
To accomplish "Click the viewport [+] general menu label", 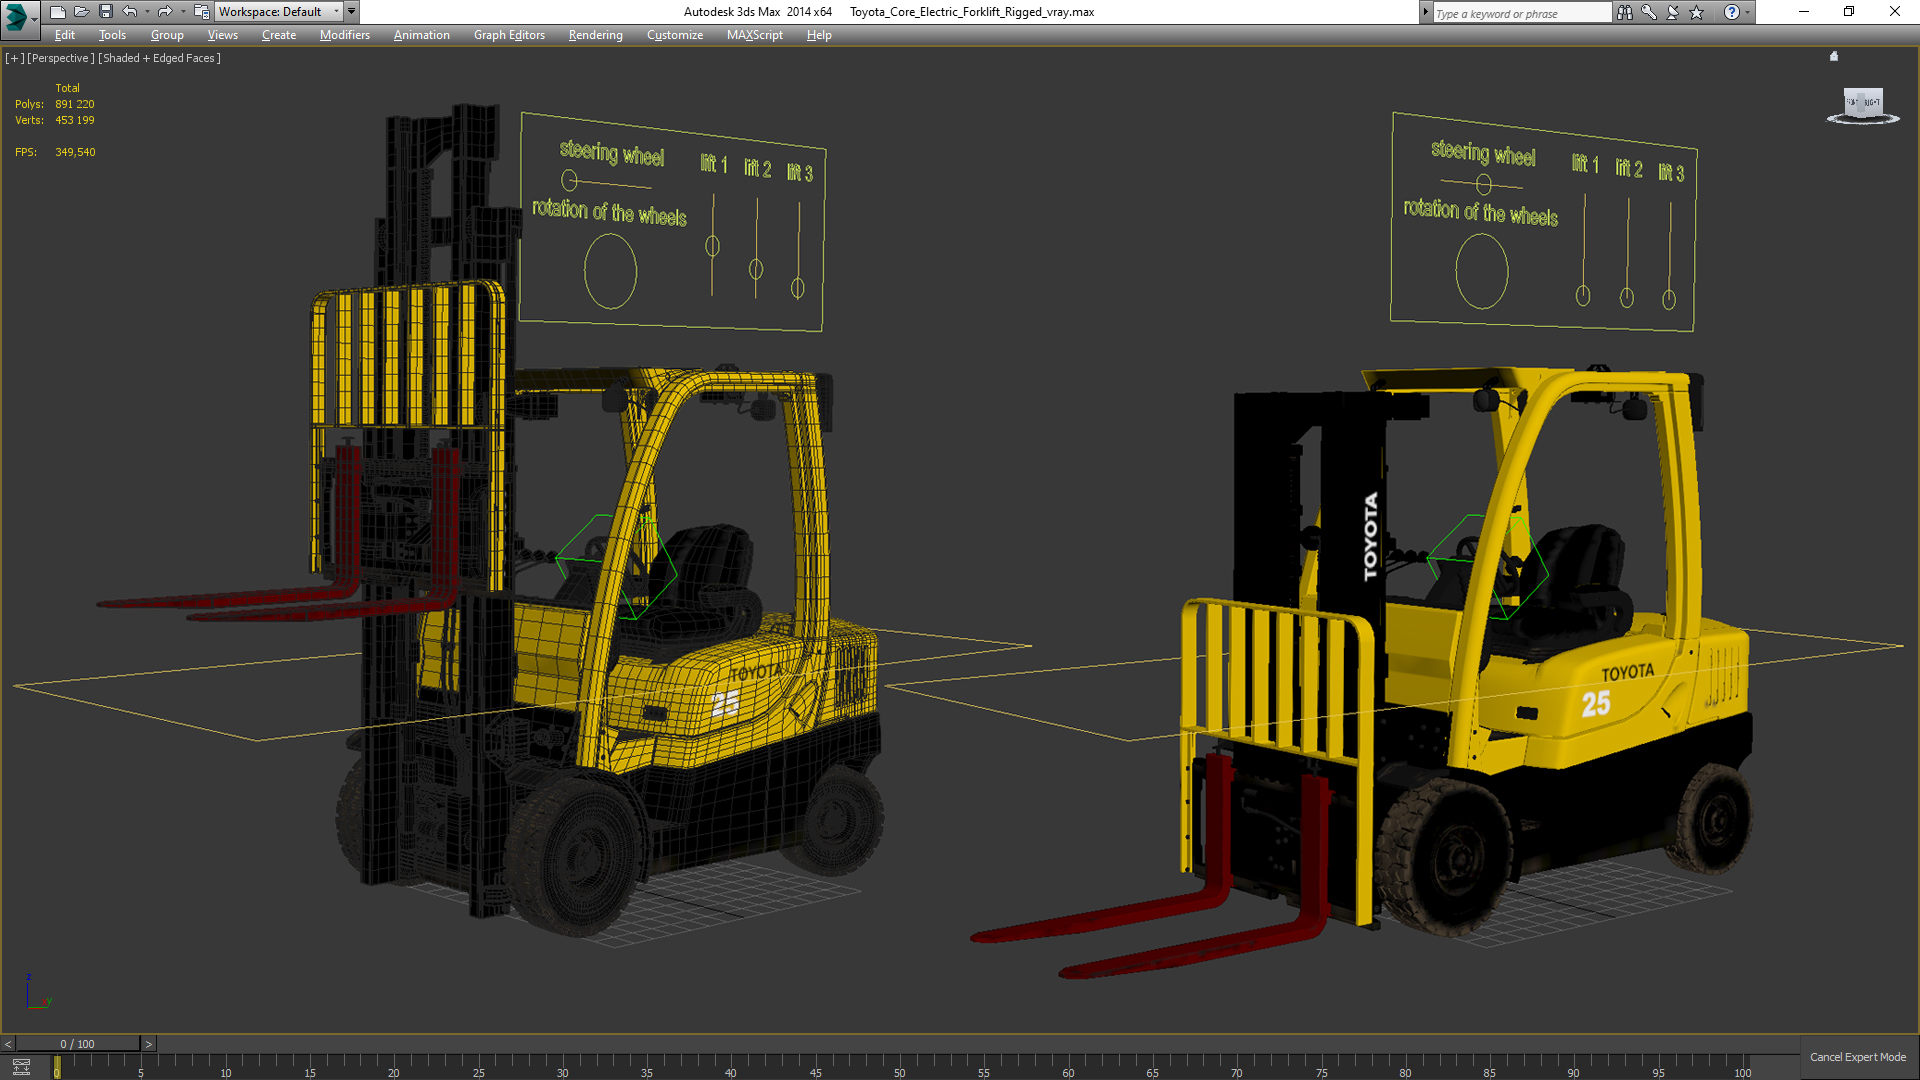I will [x=14, y=58].
